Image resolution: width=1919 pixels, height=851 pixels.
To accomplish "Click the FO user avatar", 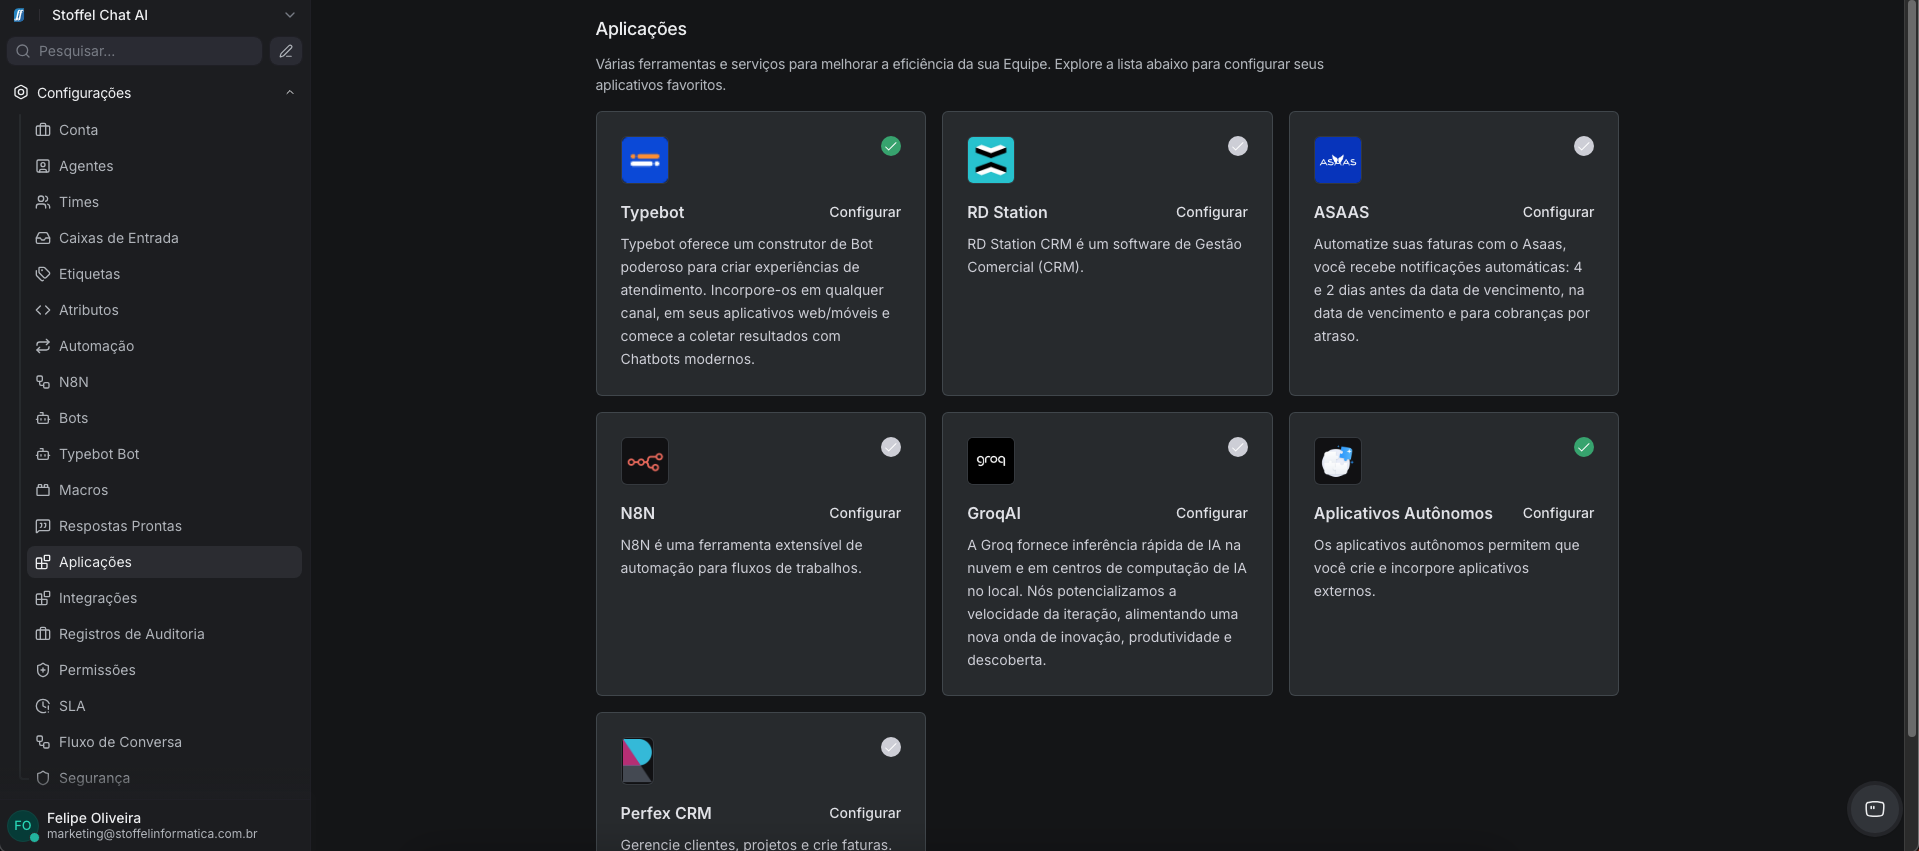I will point(23,826).
